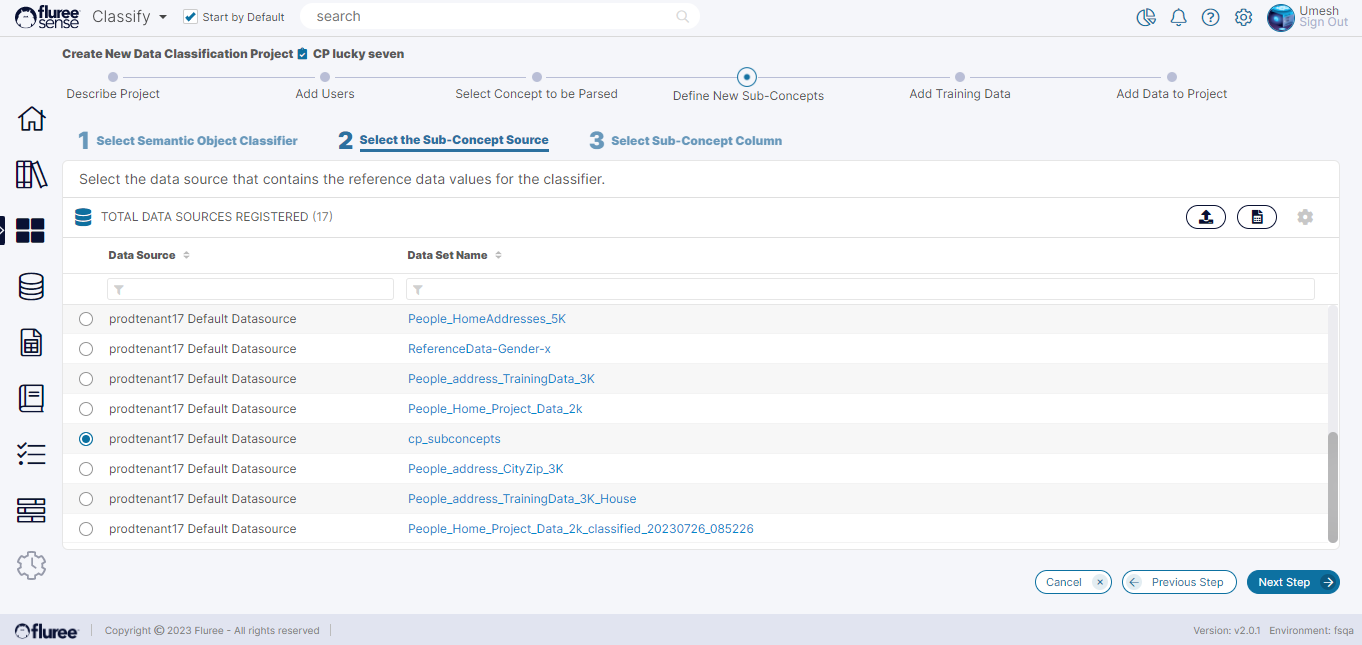
Task: Click the upload data source icon button
Action: 1206,217
